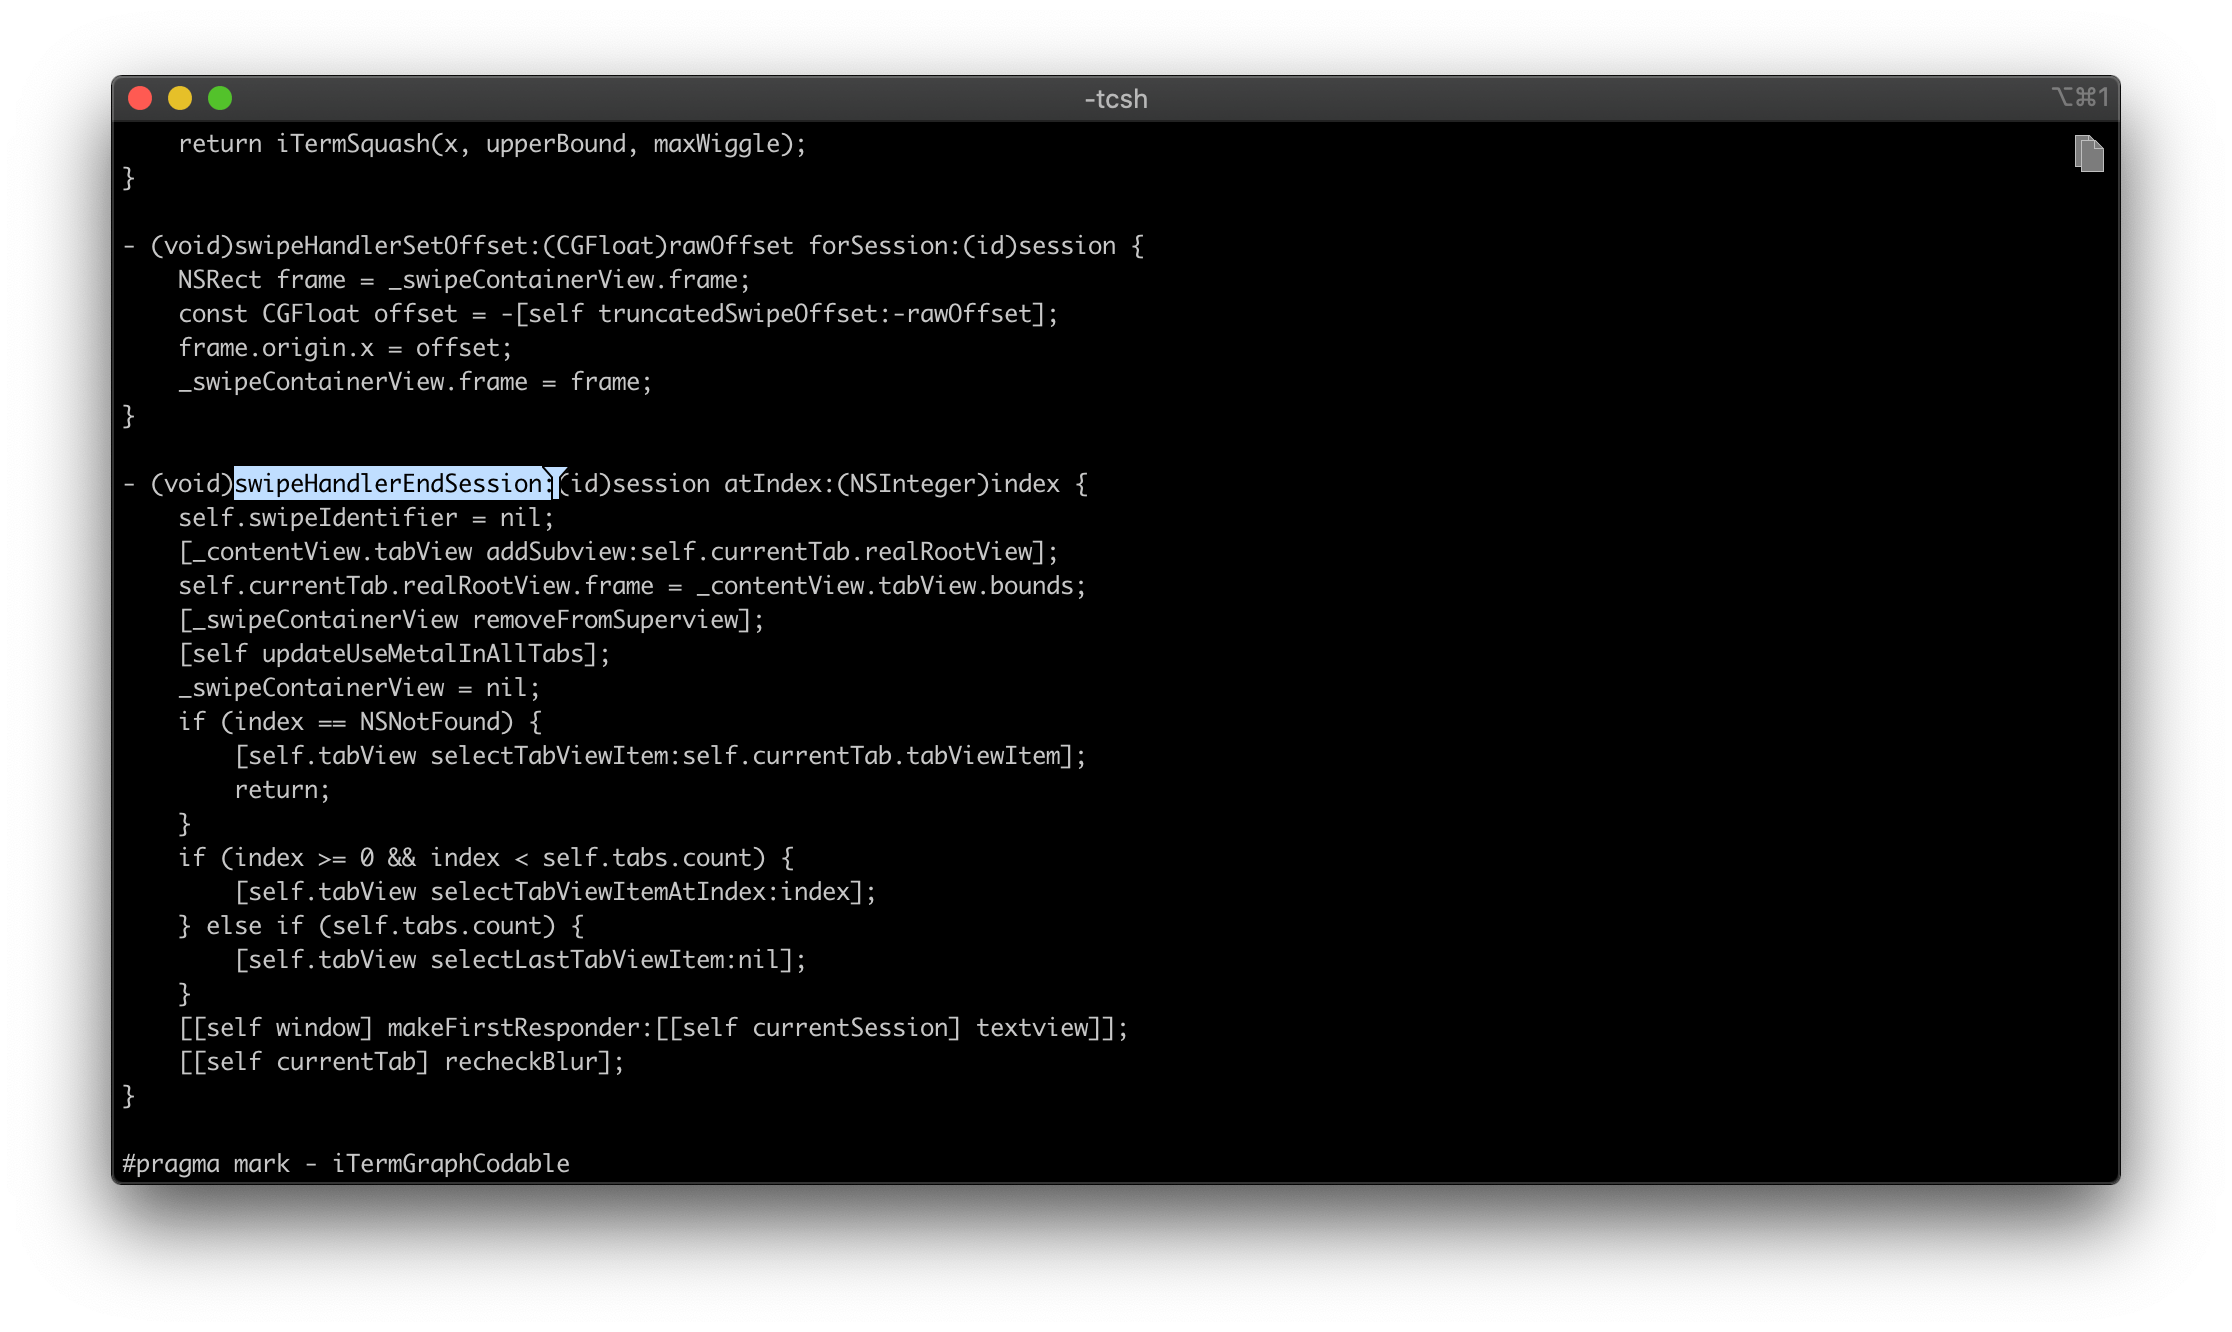The width and height of the screenshot is (2232, 1332).
Task: Click the #pragma mark iTermGraphCodable line
Action: pos(345,1163)
